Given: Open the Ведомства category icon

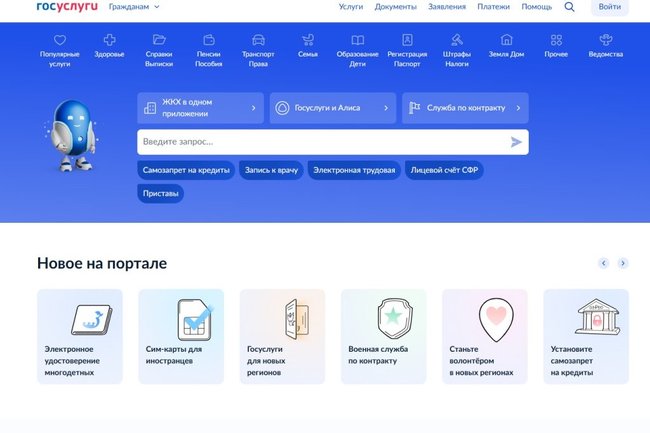Looking at the screenshot, I should [605, 40].
